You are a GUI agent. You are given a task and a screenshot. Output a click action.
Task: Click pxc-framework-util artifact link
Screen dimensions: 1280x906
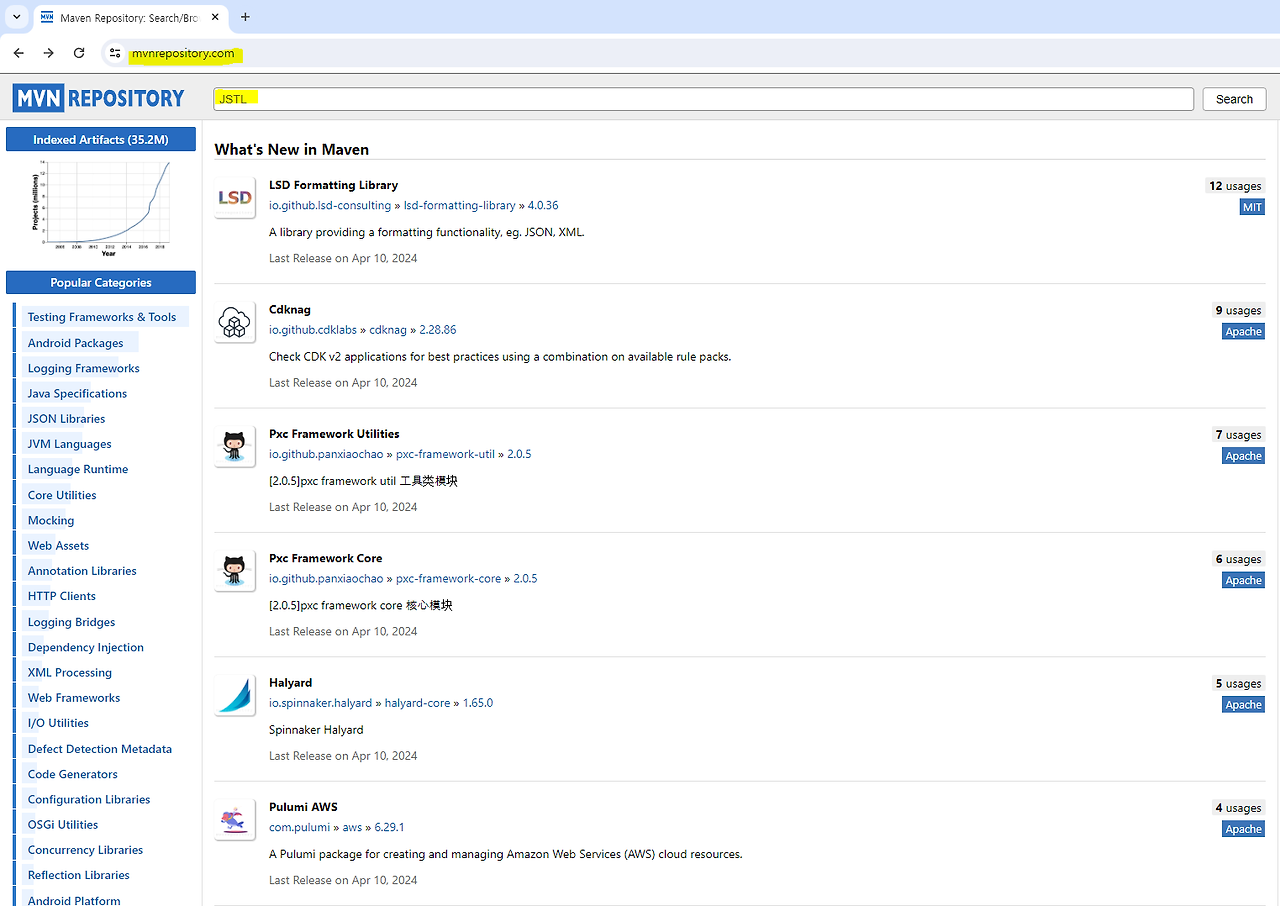[x=445, y=454]
